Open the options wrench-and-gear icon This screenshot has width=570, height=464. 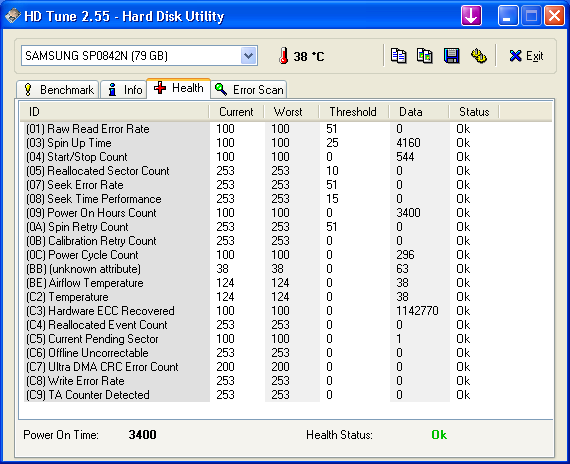479,56
